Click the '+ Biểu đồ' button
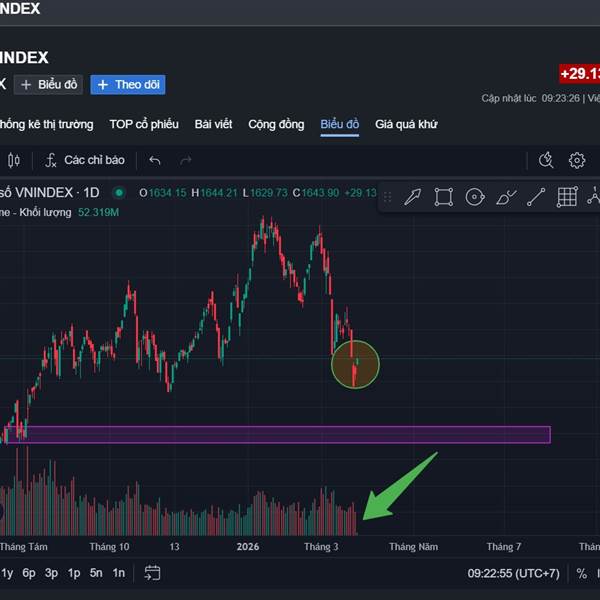This screenshot has width=600, height=600. (x=49, y=85)
